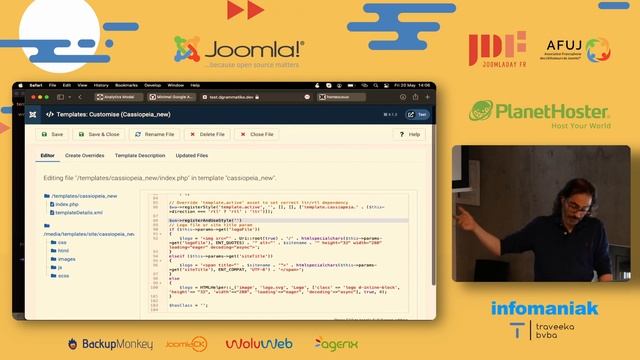Expand the html folder
Image resolution: width=640 pixels, height=360 pixels.
click(60, 251)
